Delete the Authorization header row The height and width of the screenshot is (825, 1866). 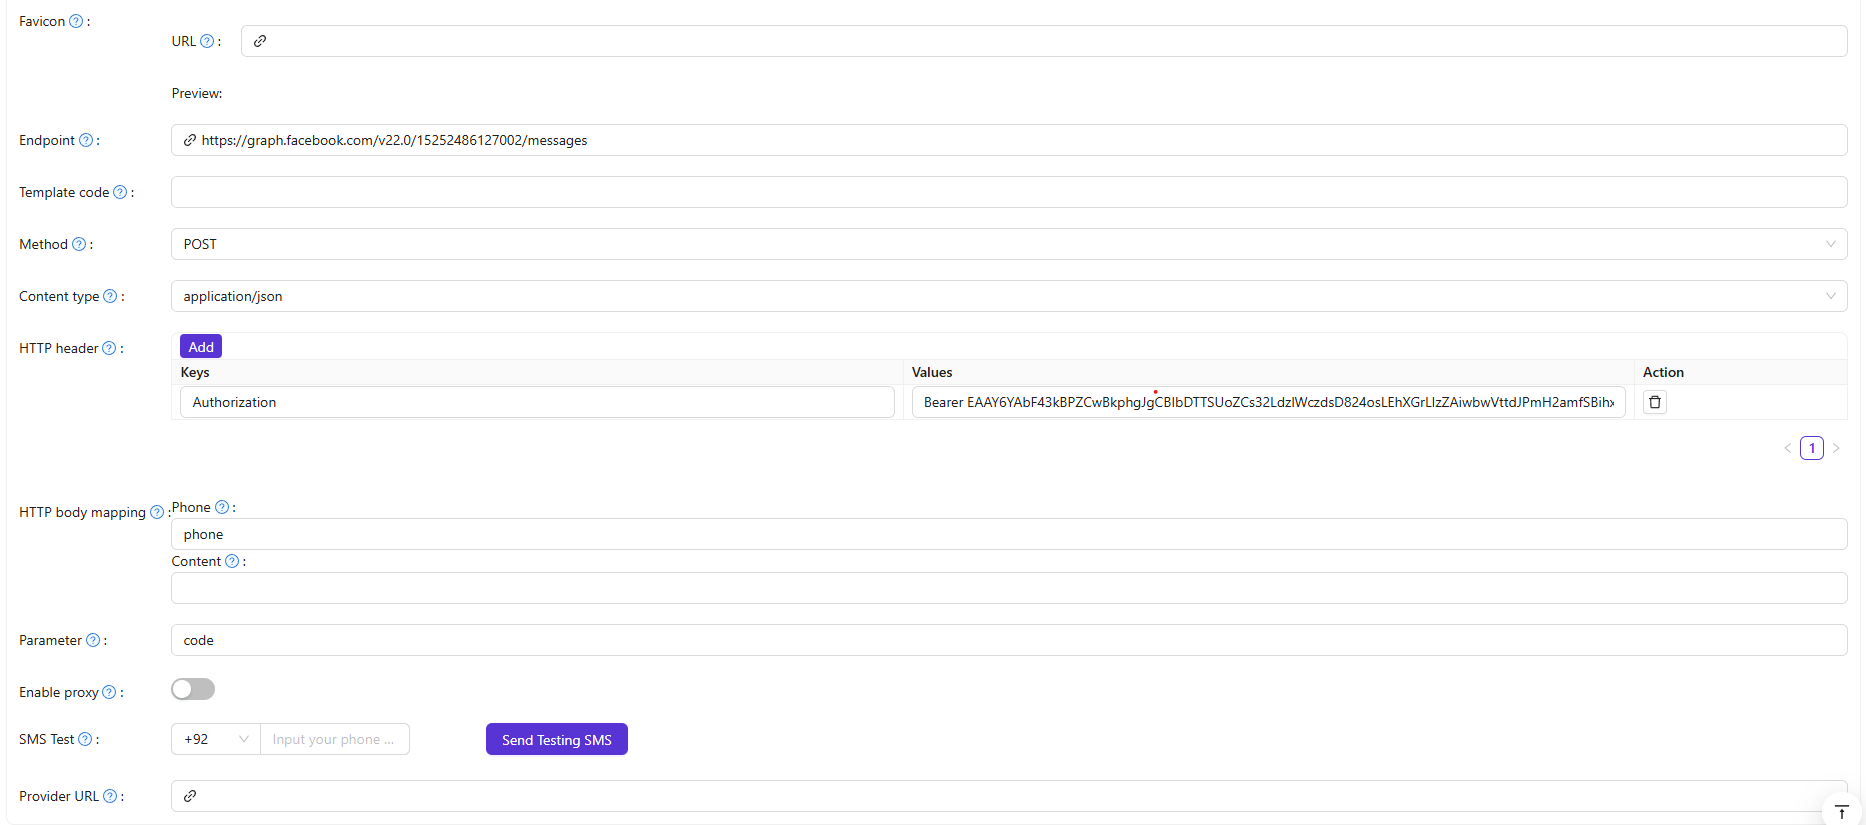pos(1655,402)
